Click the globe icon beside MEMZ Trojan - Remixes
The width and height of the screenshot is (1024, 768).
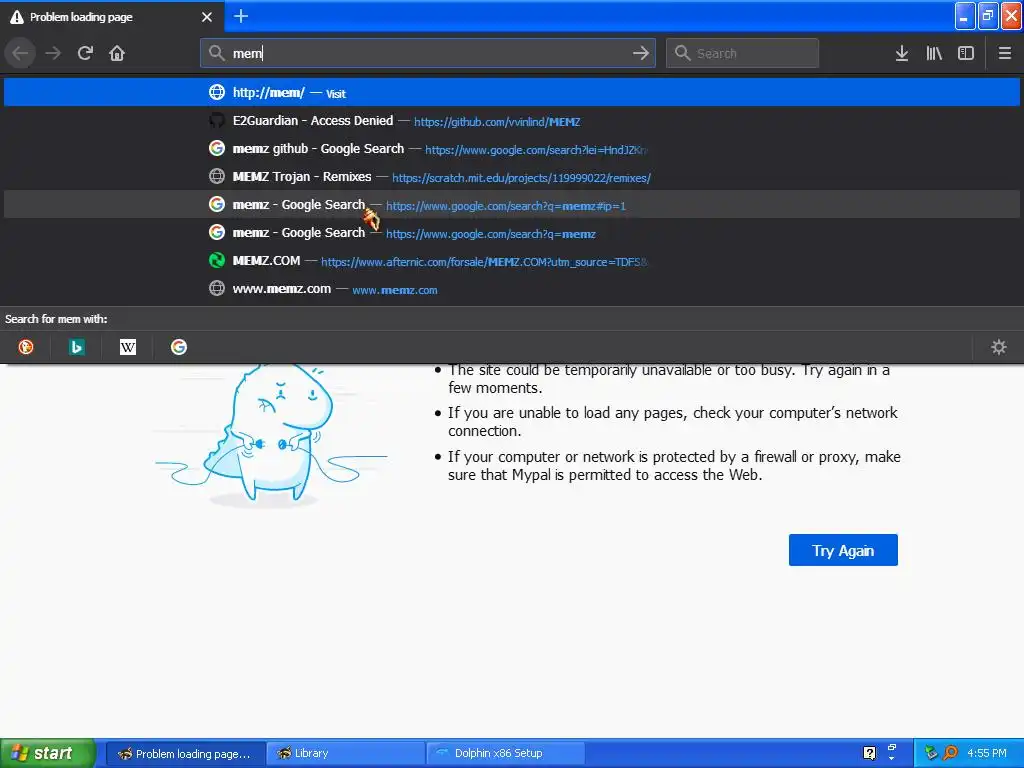[x=217, y=176]
